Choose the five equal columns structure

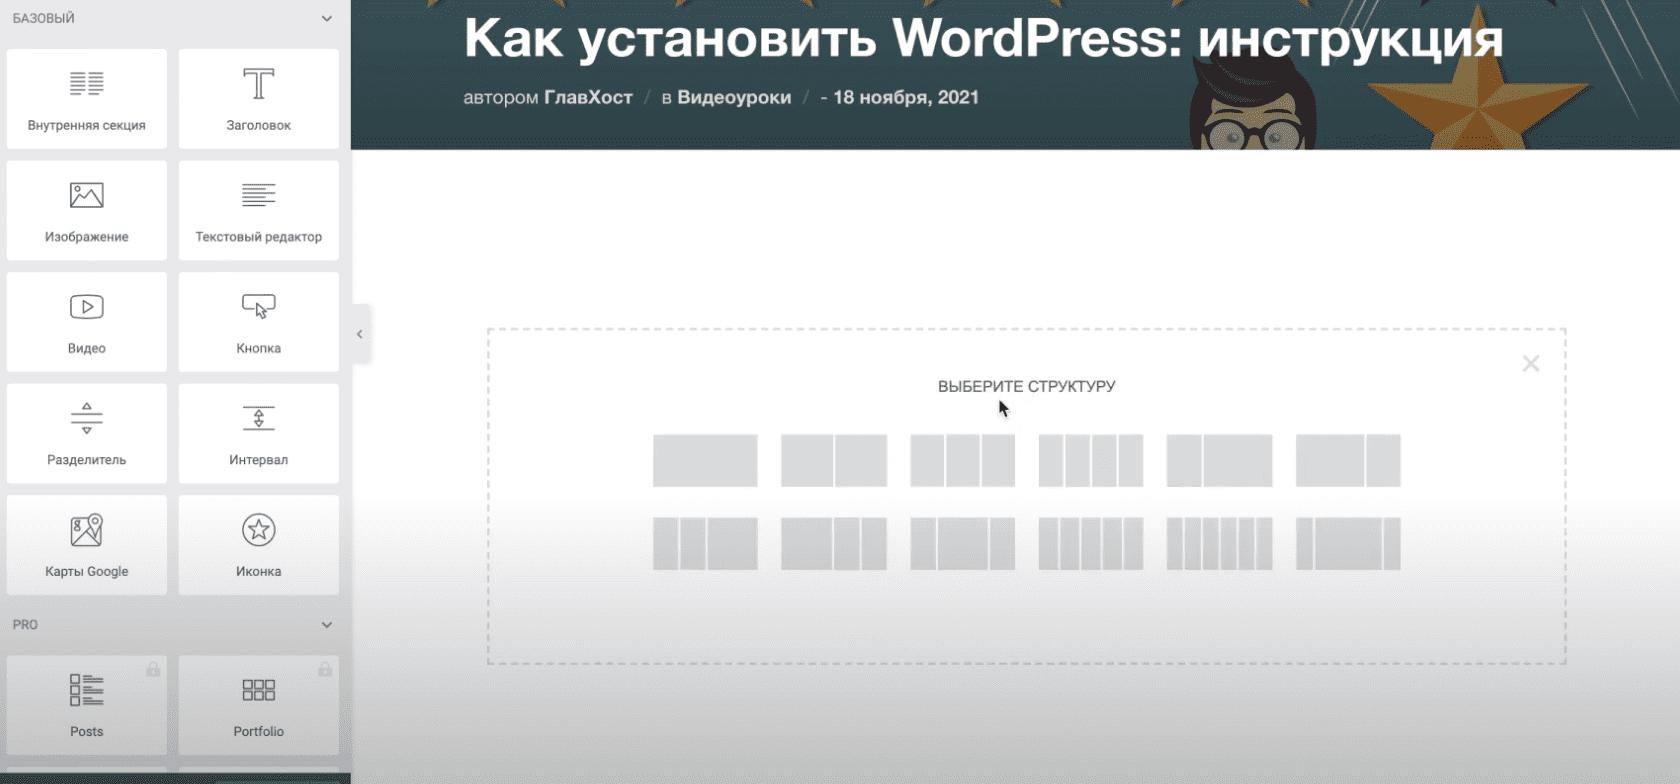[1091, 544]
